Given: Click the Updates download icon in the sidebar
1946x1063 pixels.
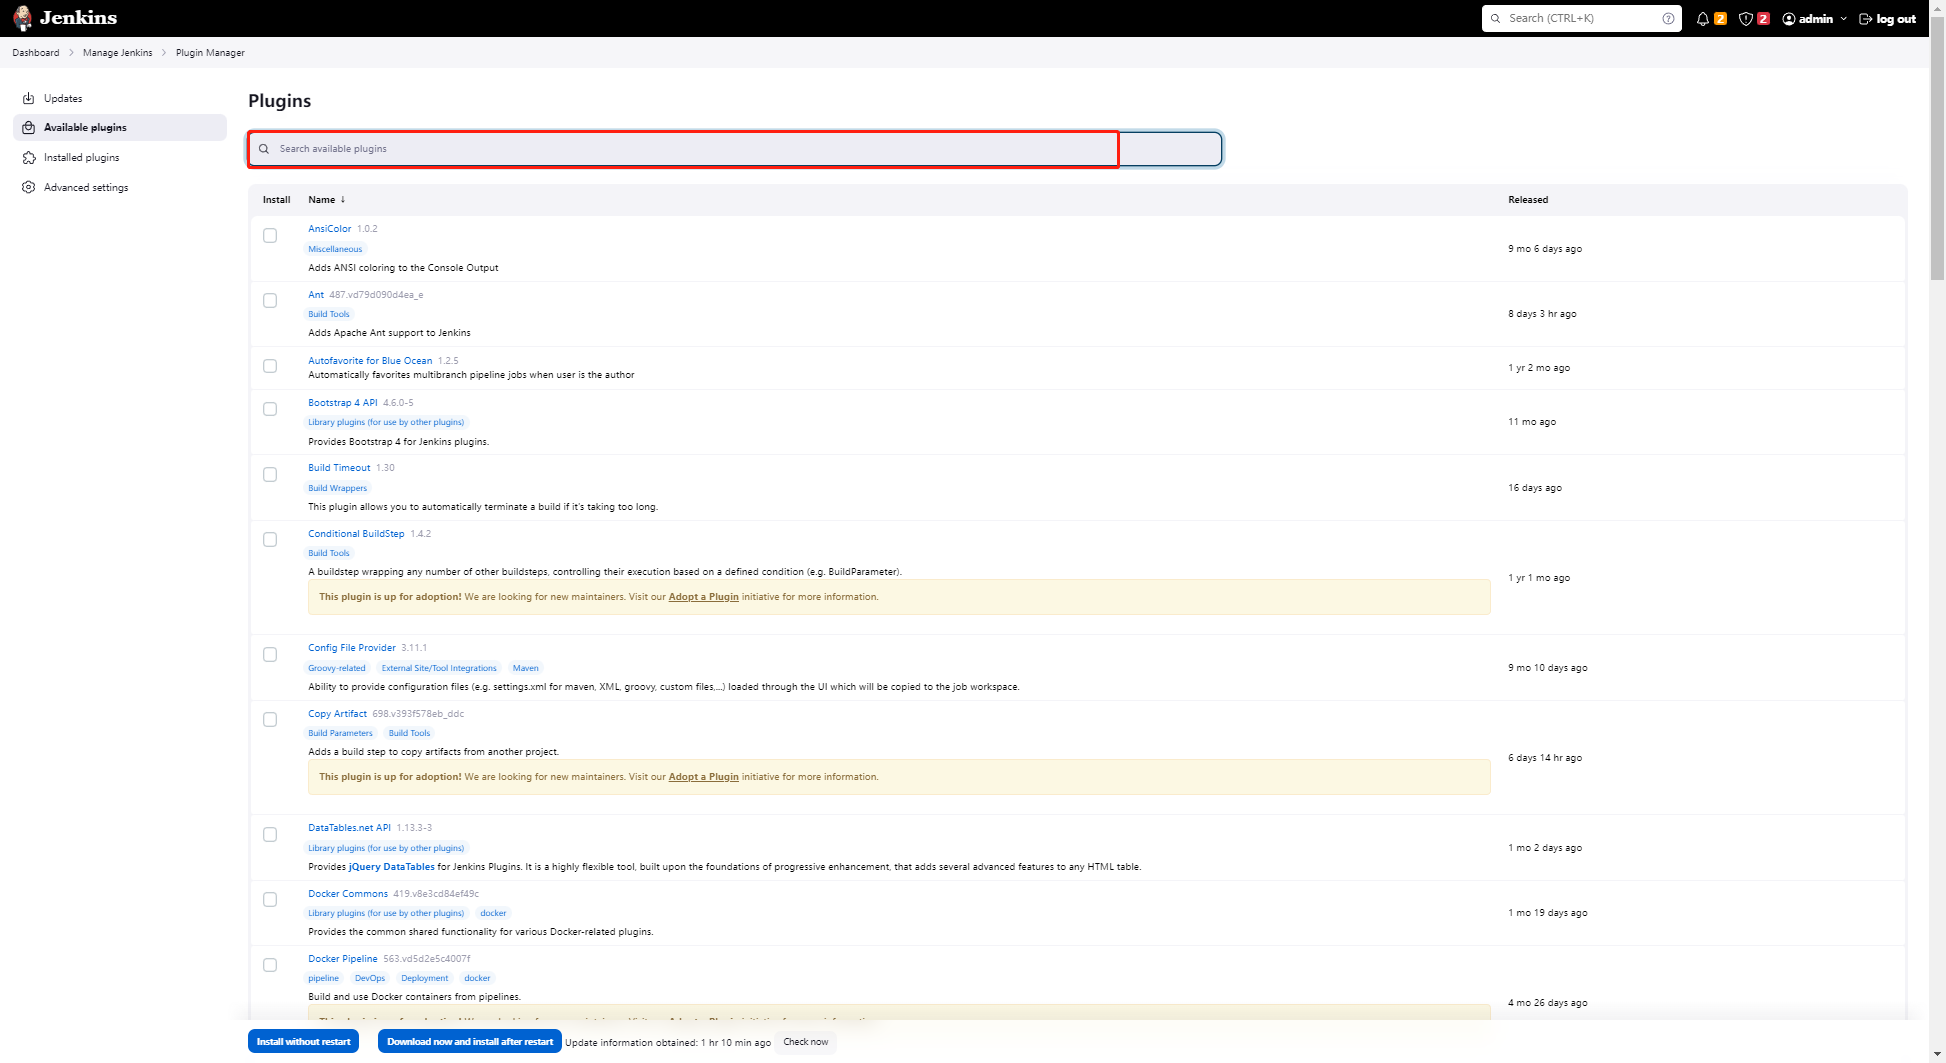Looking at the screenshot, I should (x=29, y=98).
